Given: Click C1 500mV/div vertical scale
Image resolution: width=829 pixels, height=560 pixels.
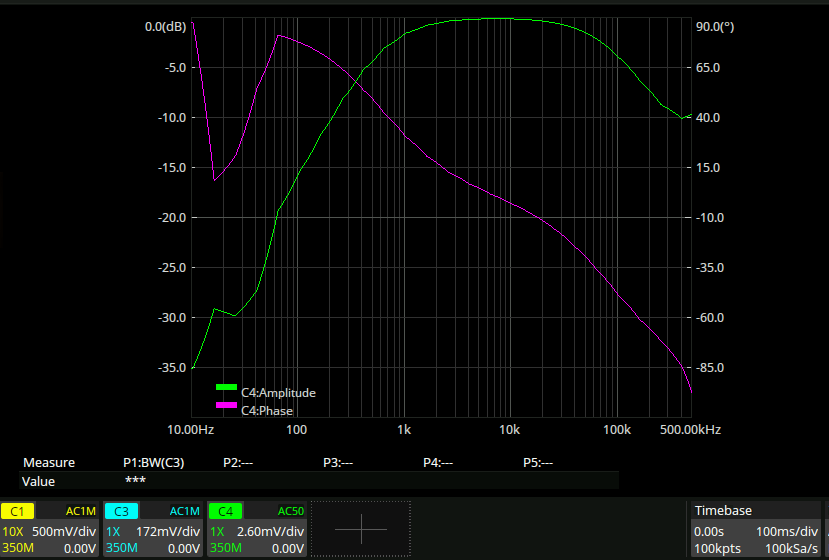Looking at the screenshot, I should click(64, 531).
